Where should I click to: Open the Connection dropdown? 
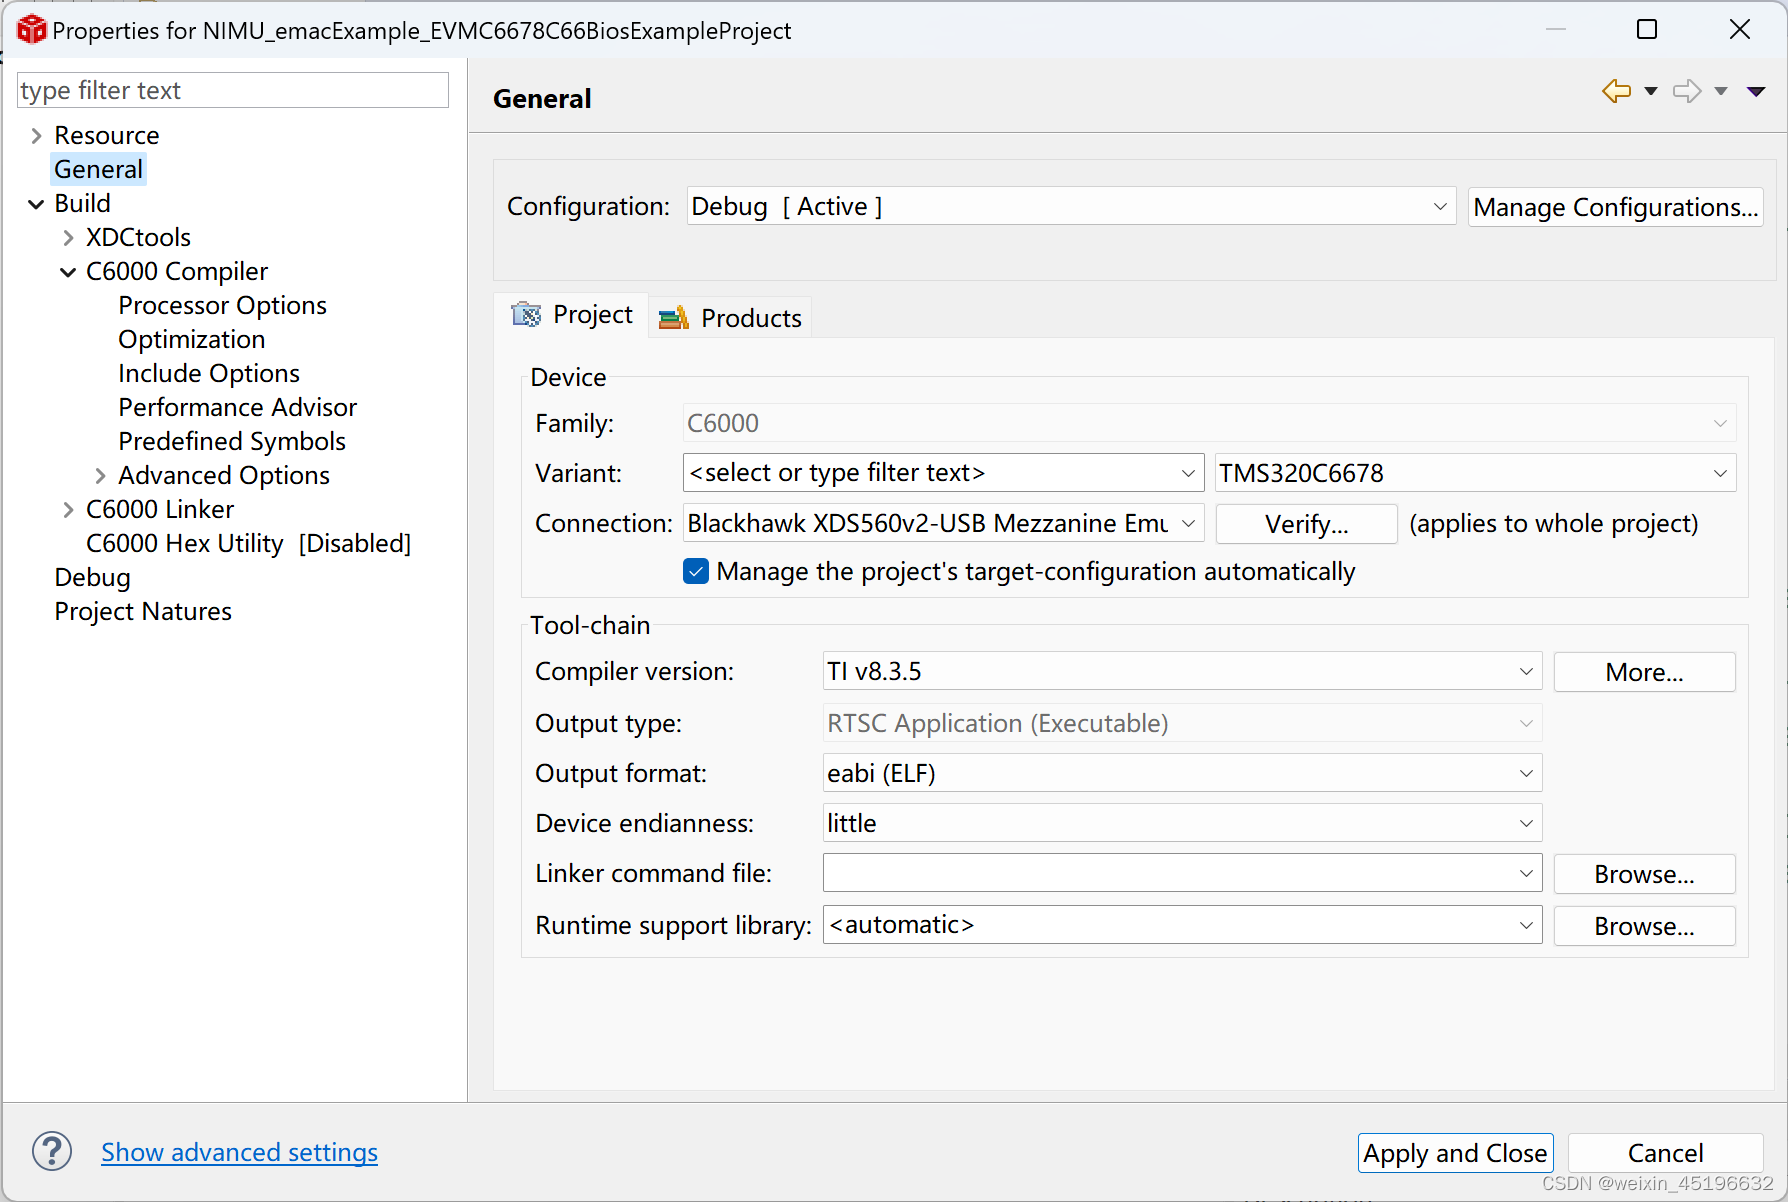(943, 523)
